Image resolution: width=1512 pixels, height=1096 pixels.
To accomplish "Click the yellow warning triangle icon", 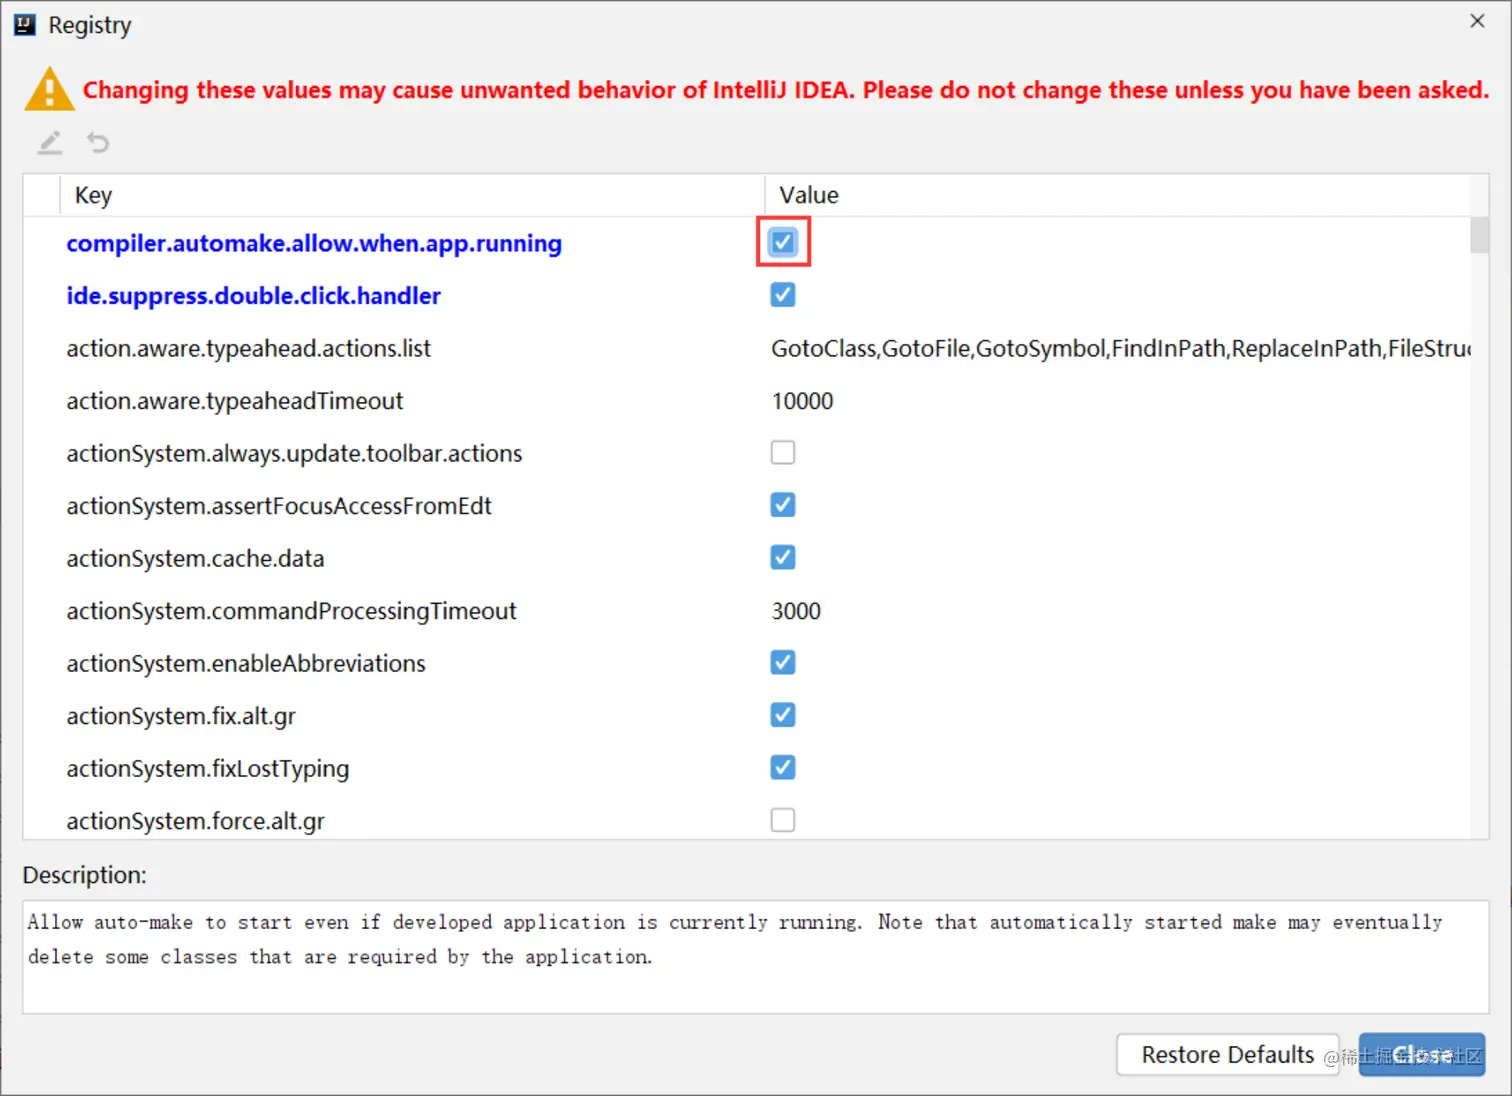I will [x=49, y=89].
